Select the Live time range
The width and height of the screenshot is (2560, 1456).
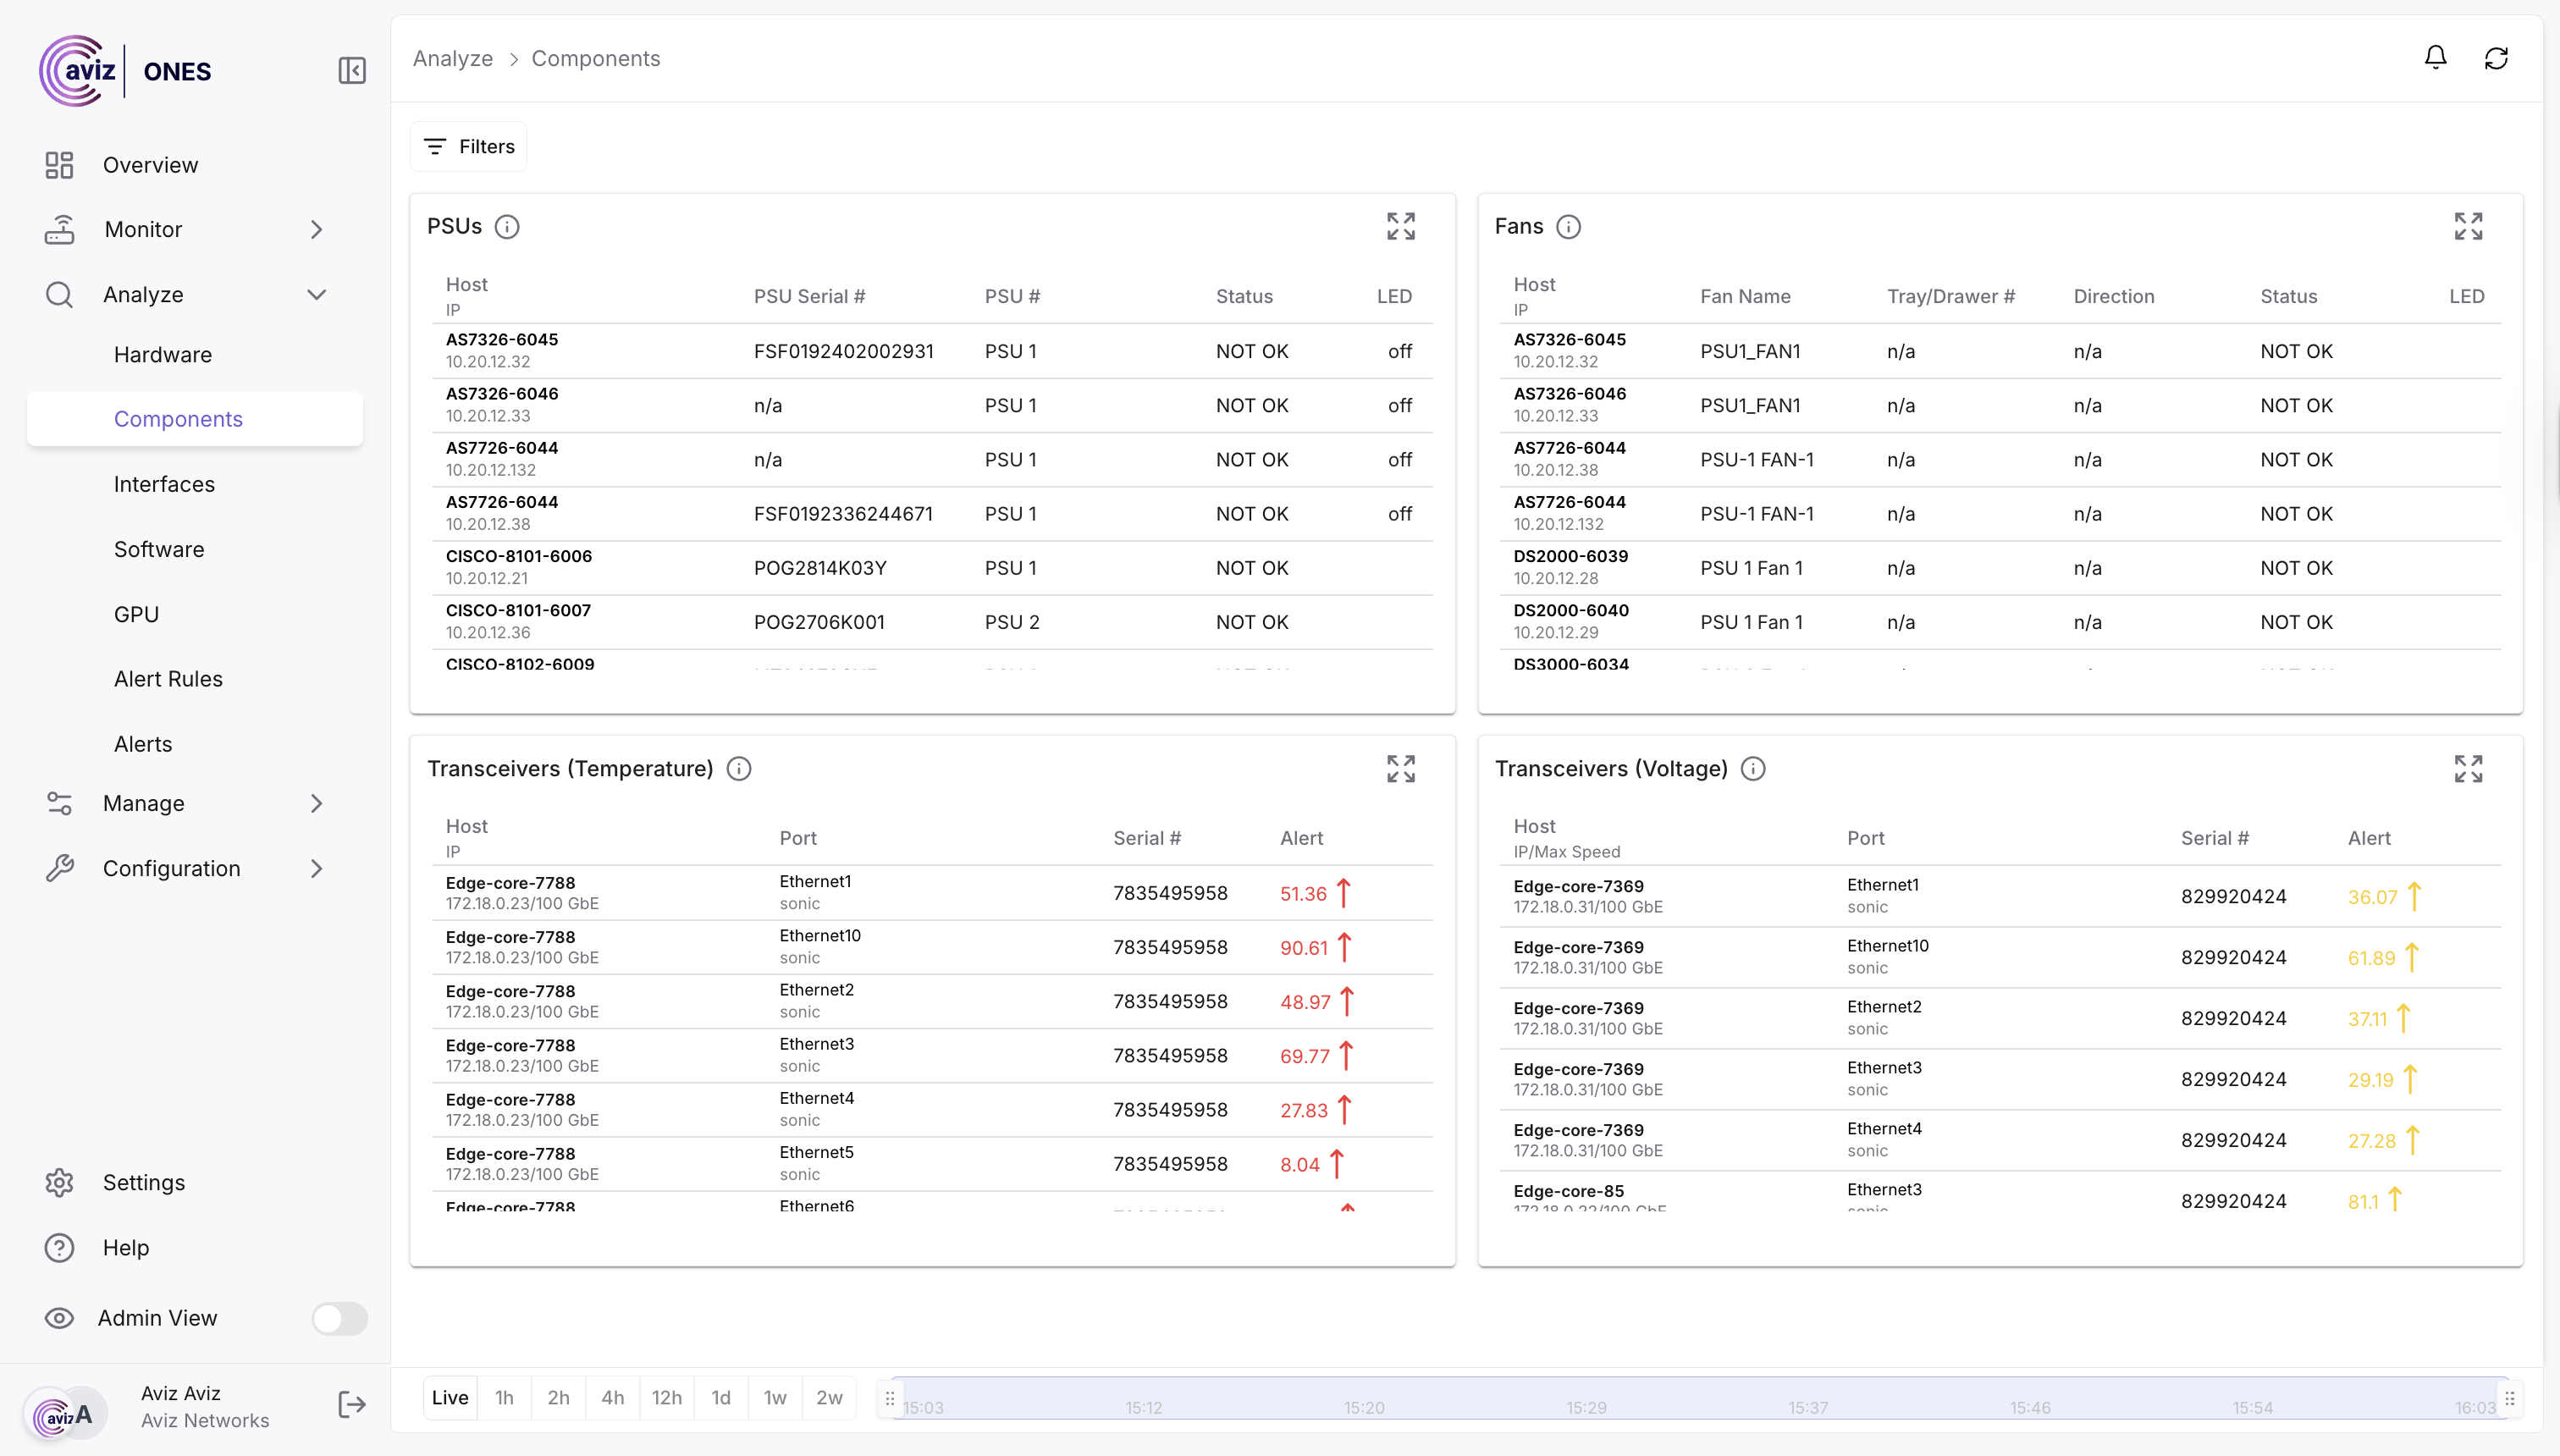pyautogui.click(x=450, y=1397)
